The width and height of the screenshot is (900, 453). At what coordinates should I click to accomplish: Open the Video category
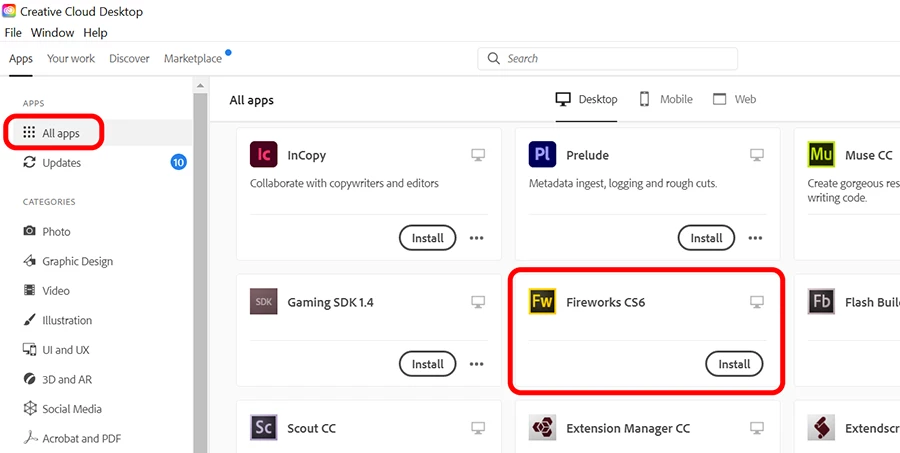click(x=46, y=291)
